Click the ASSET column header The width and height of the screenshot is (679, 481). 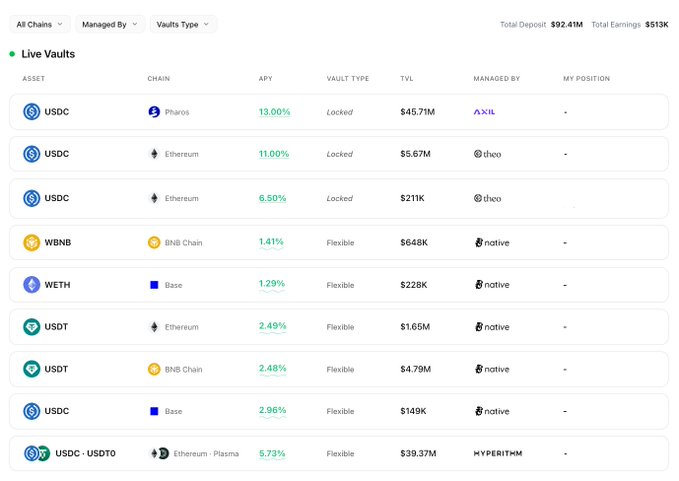point(34,78)
